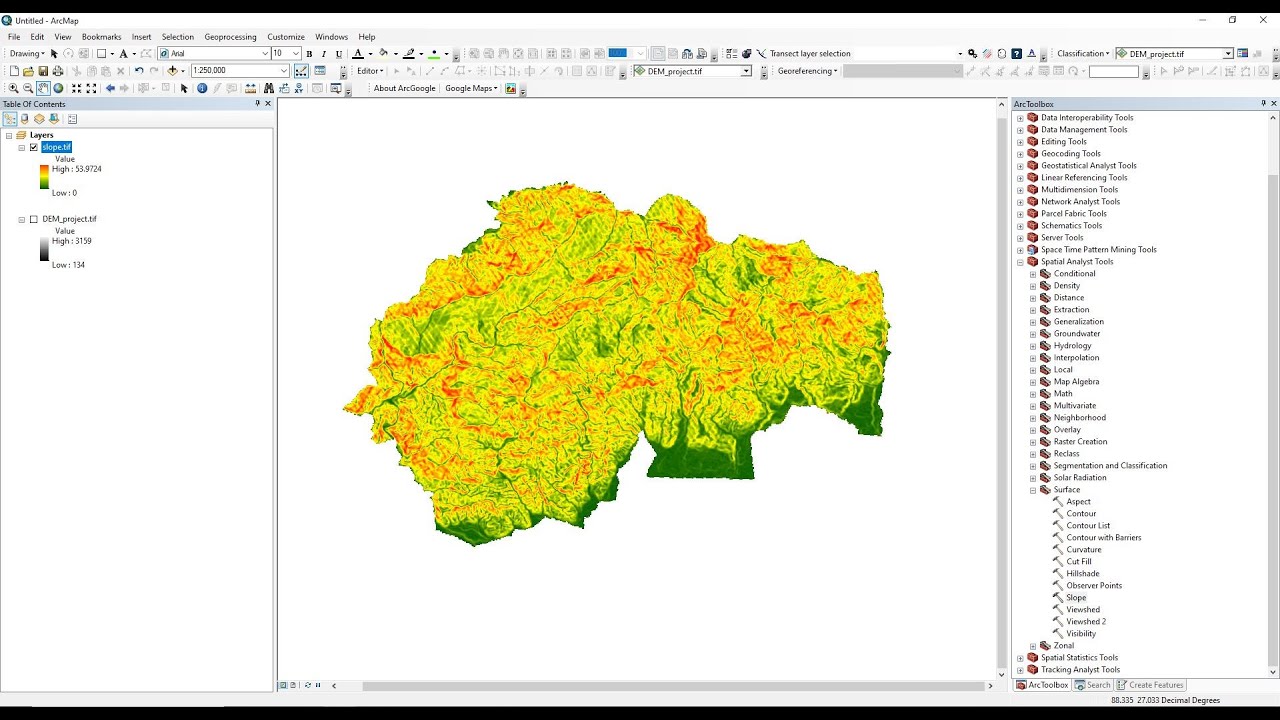Open the Customize menu
The image size is (1280, 720).
(286, 37)
